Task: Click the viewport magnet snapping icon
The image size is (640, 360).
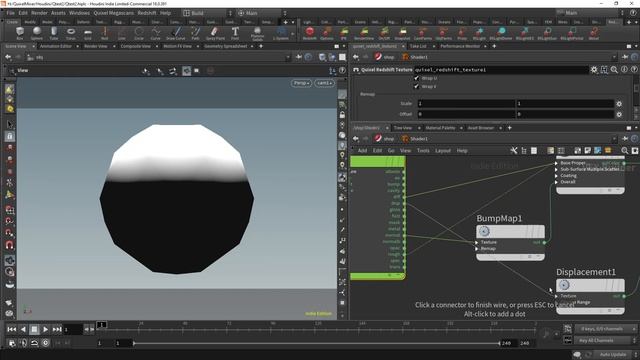Action: click(x=10, y=245)
